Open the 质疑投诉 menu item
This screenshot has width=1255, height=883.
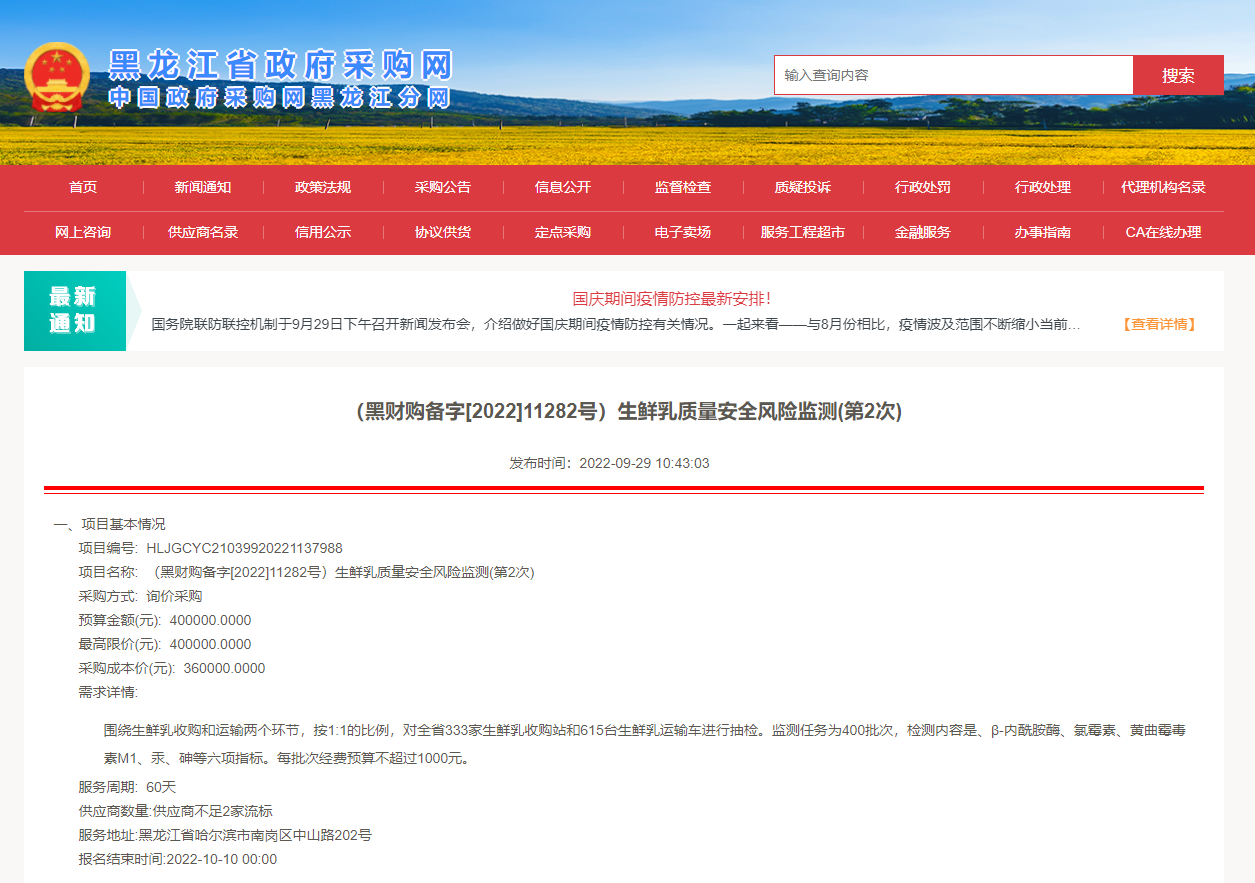click(803, 188)
